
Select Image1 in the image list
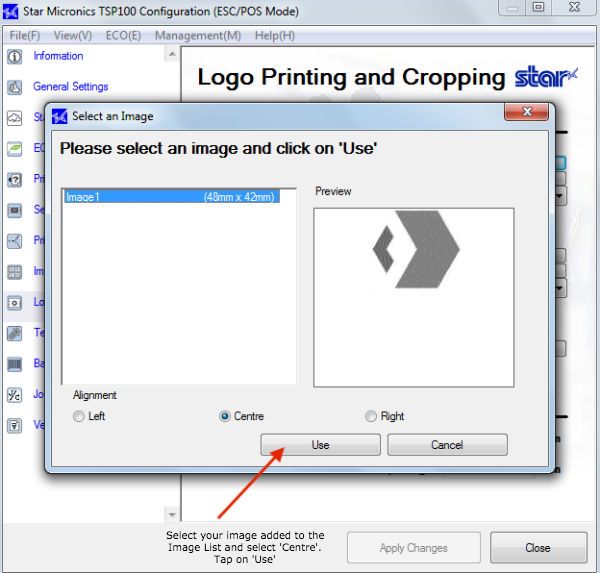pyautogui.click(x=172, y=197)
